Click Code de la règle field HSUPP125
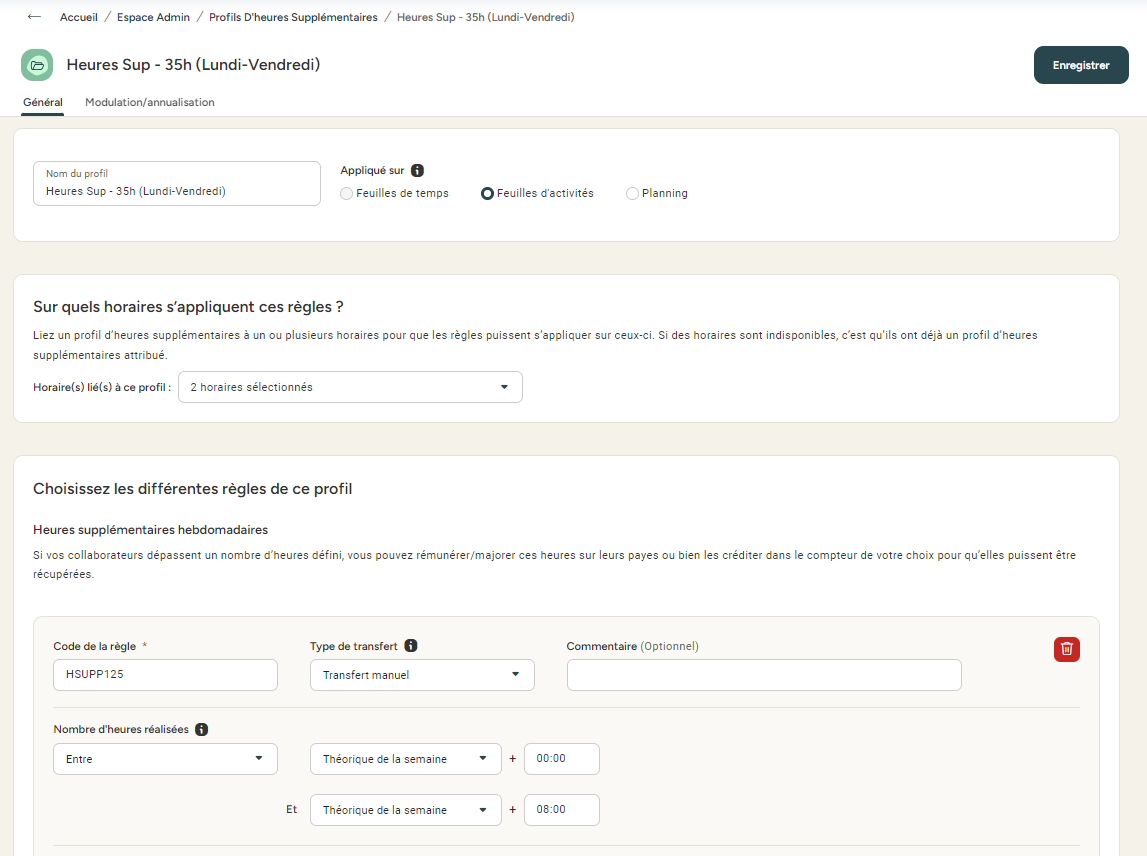Viewport: 1147px width, 856px height. tap(165, 675)
